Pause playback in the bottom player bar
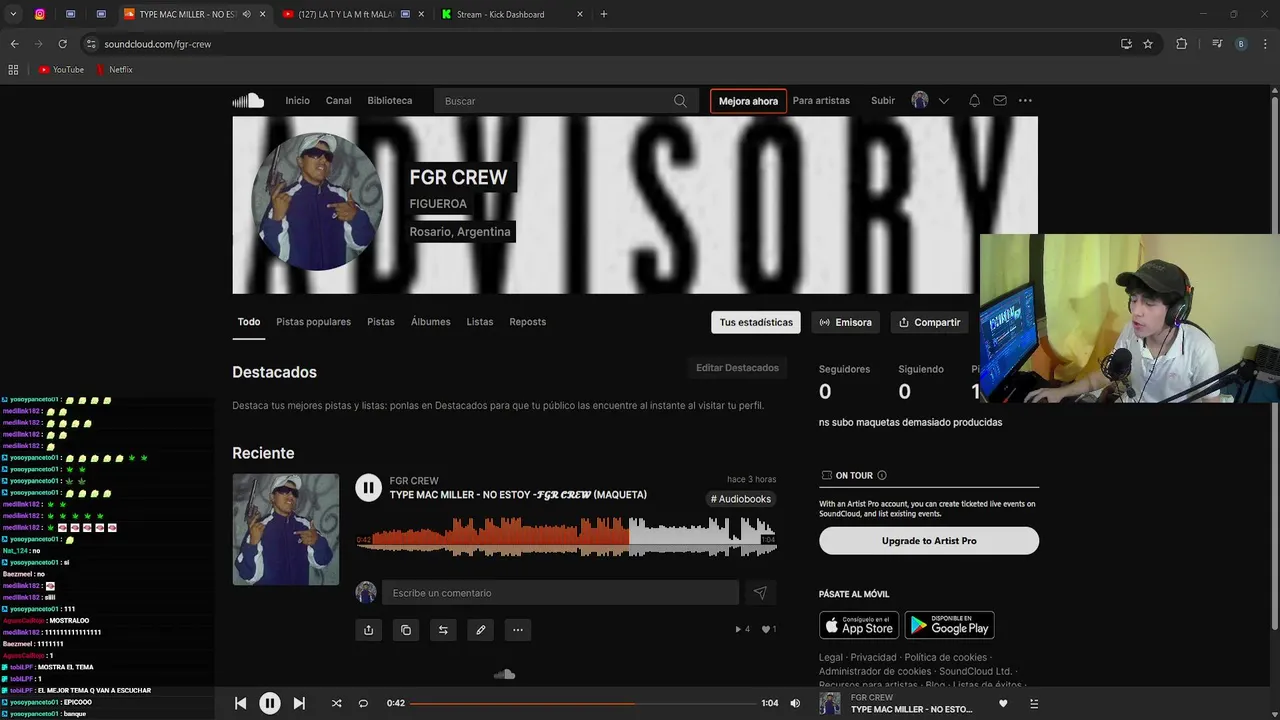Screen dimensions: 1280x720 pyautogui.click(x=270, y=703)
